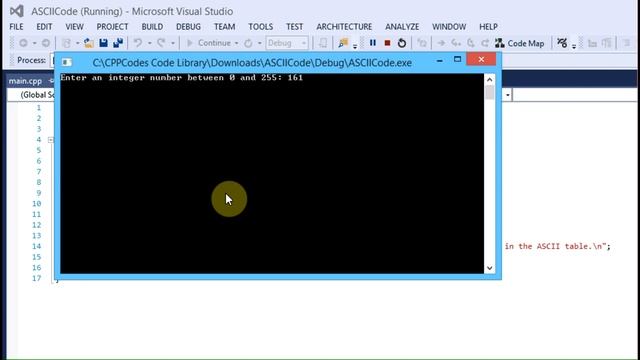Screen dimensions: 640x360
Task: Click the console scrollbar down arrow
Action: pyautogui.click(x=489, y=268)
